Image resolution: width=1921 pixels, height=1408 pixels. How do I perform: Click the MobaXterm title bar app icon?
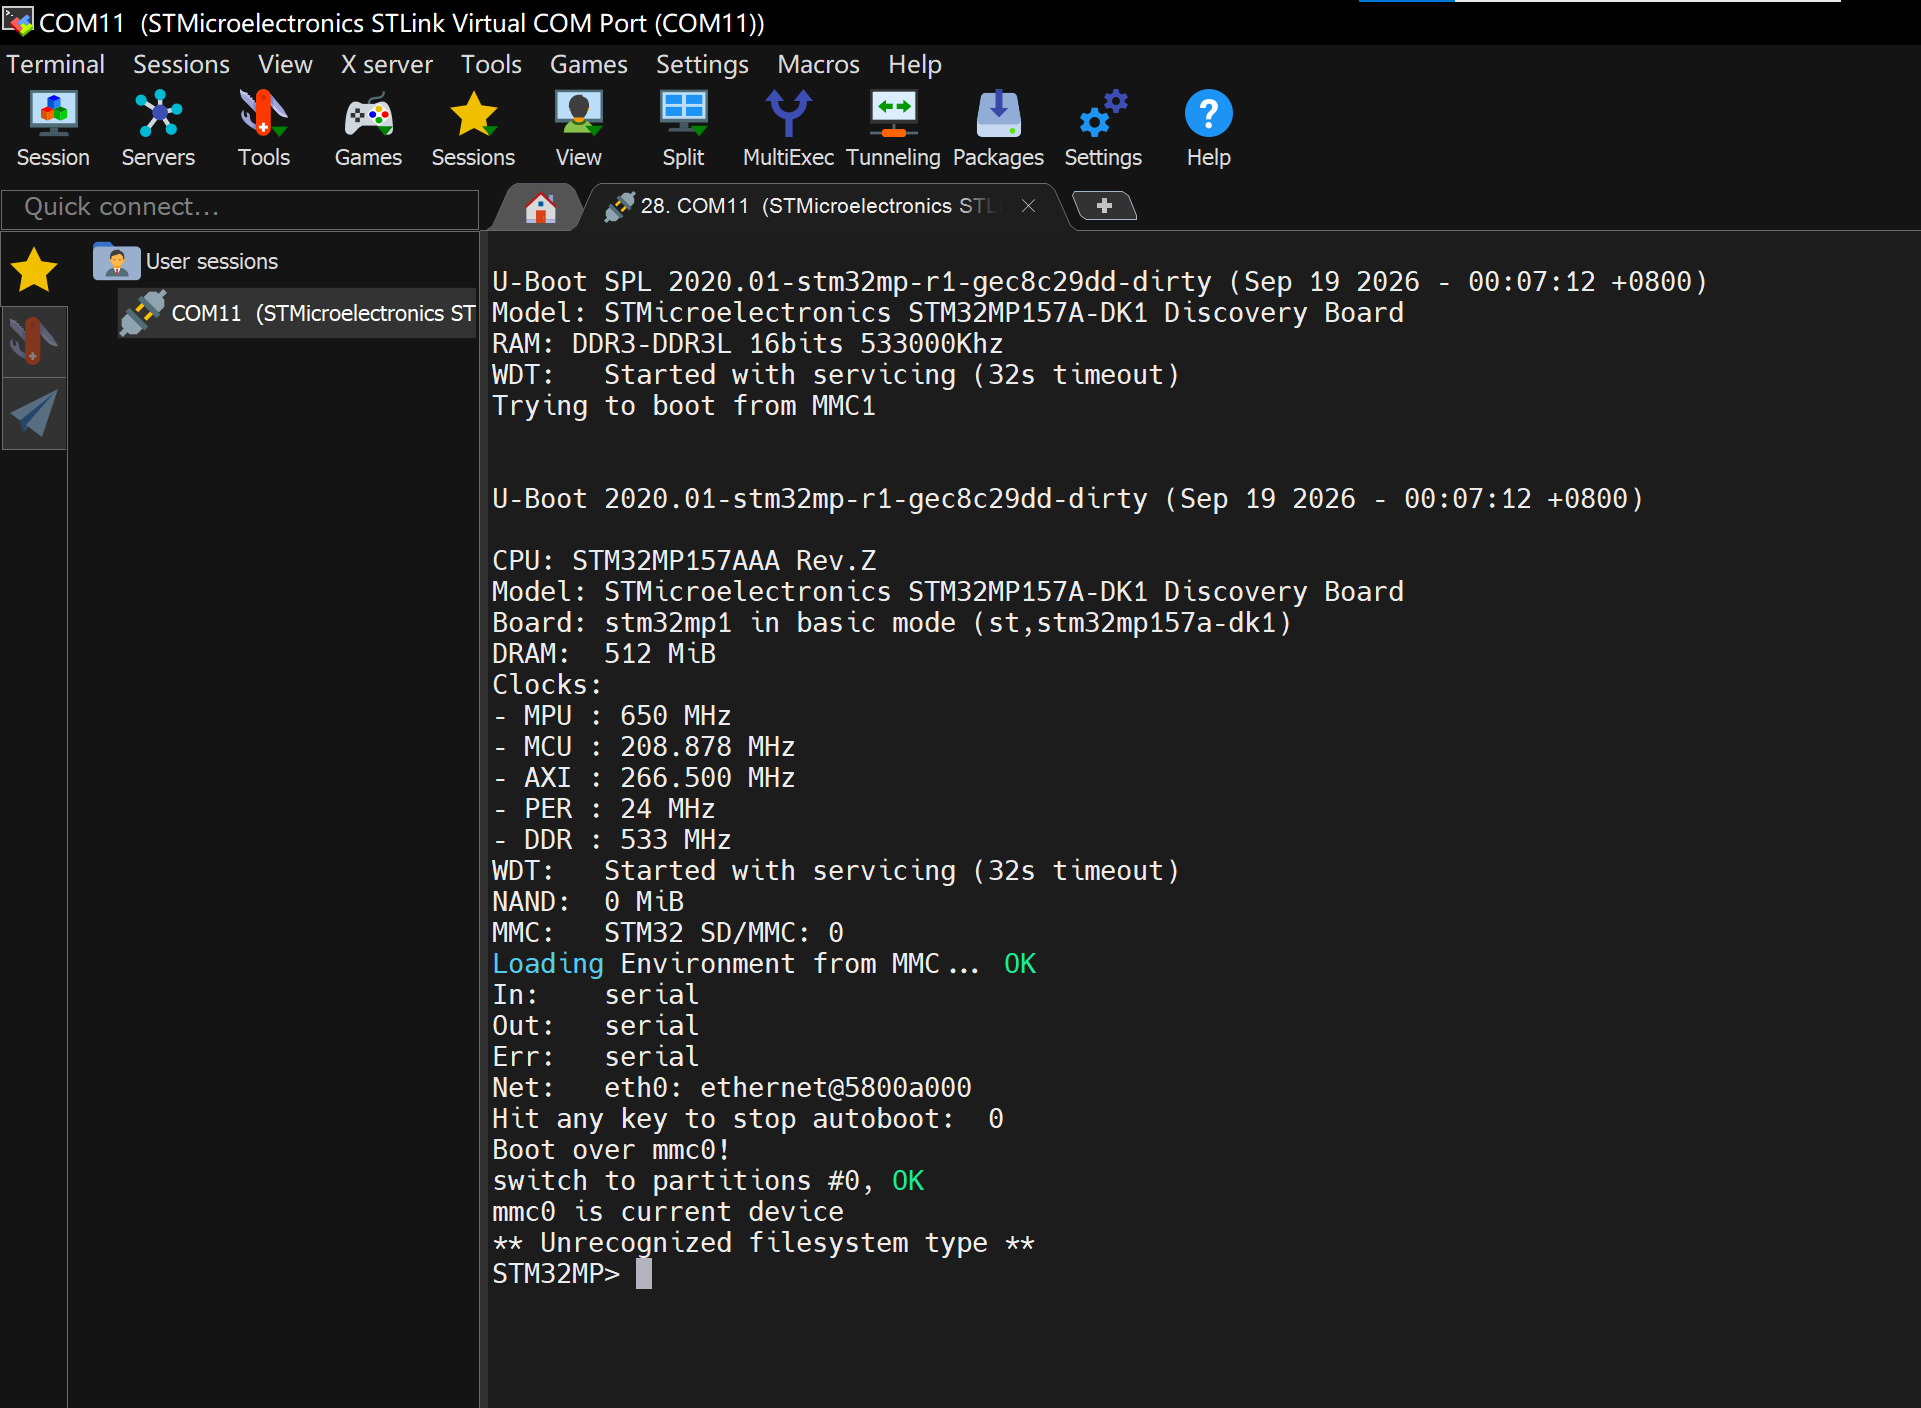pos(17,21)
